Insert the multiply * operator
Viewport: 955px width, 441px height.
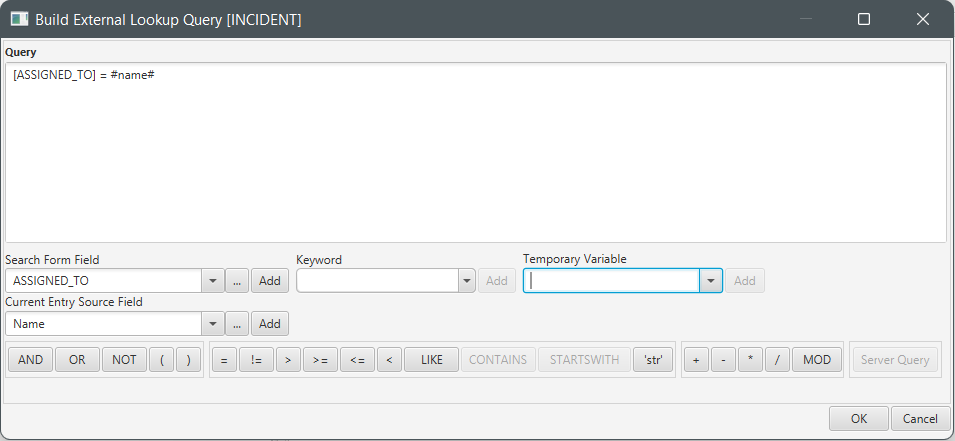[x=750, y=360]
